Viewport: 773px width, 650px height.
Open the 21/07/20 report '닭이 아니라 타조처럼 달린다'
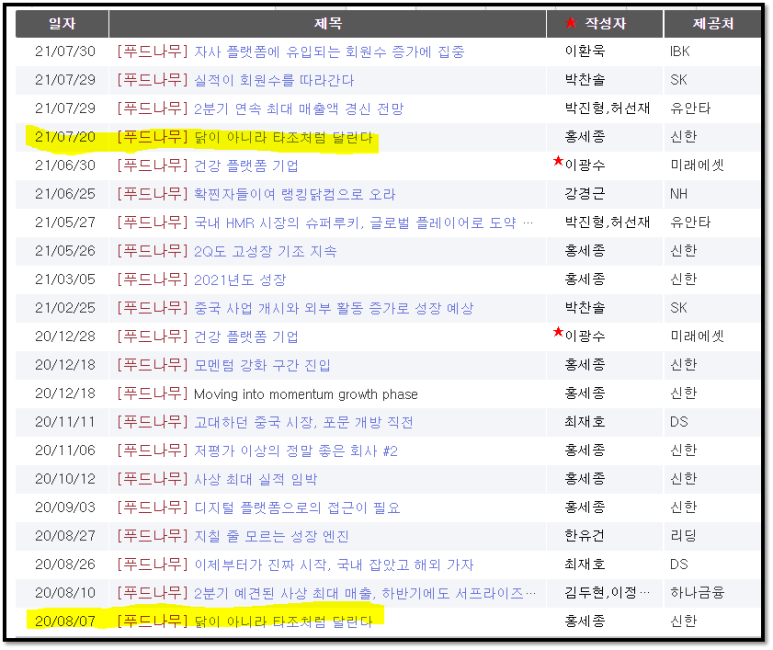[283, 137]
